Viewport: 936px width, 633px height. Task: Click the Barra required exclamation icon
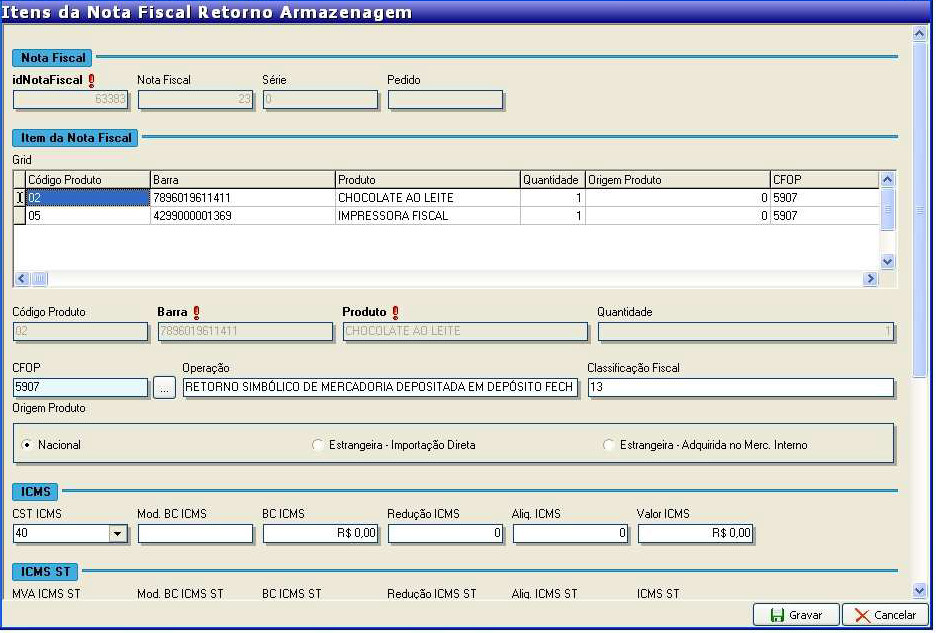(196, 312)
